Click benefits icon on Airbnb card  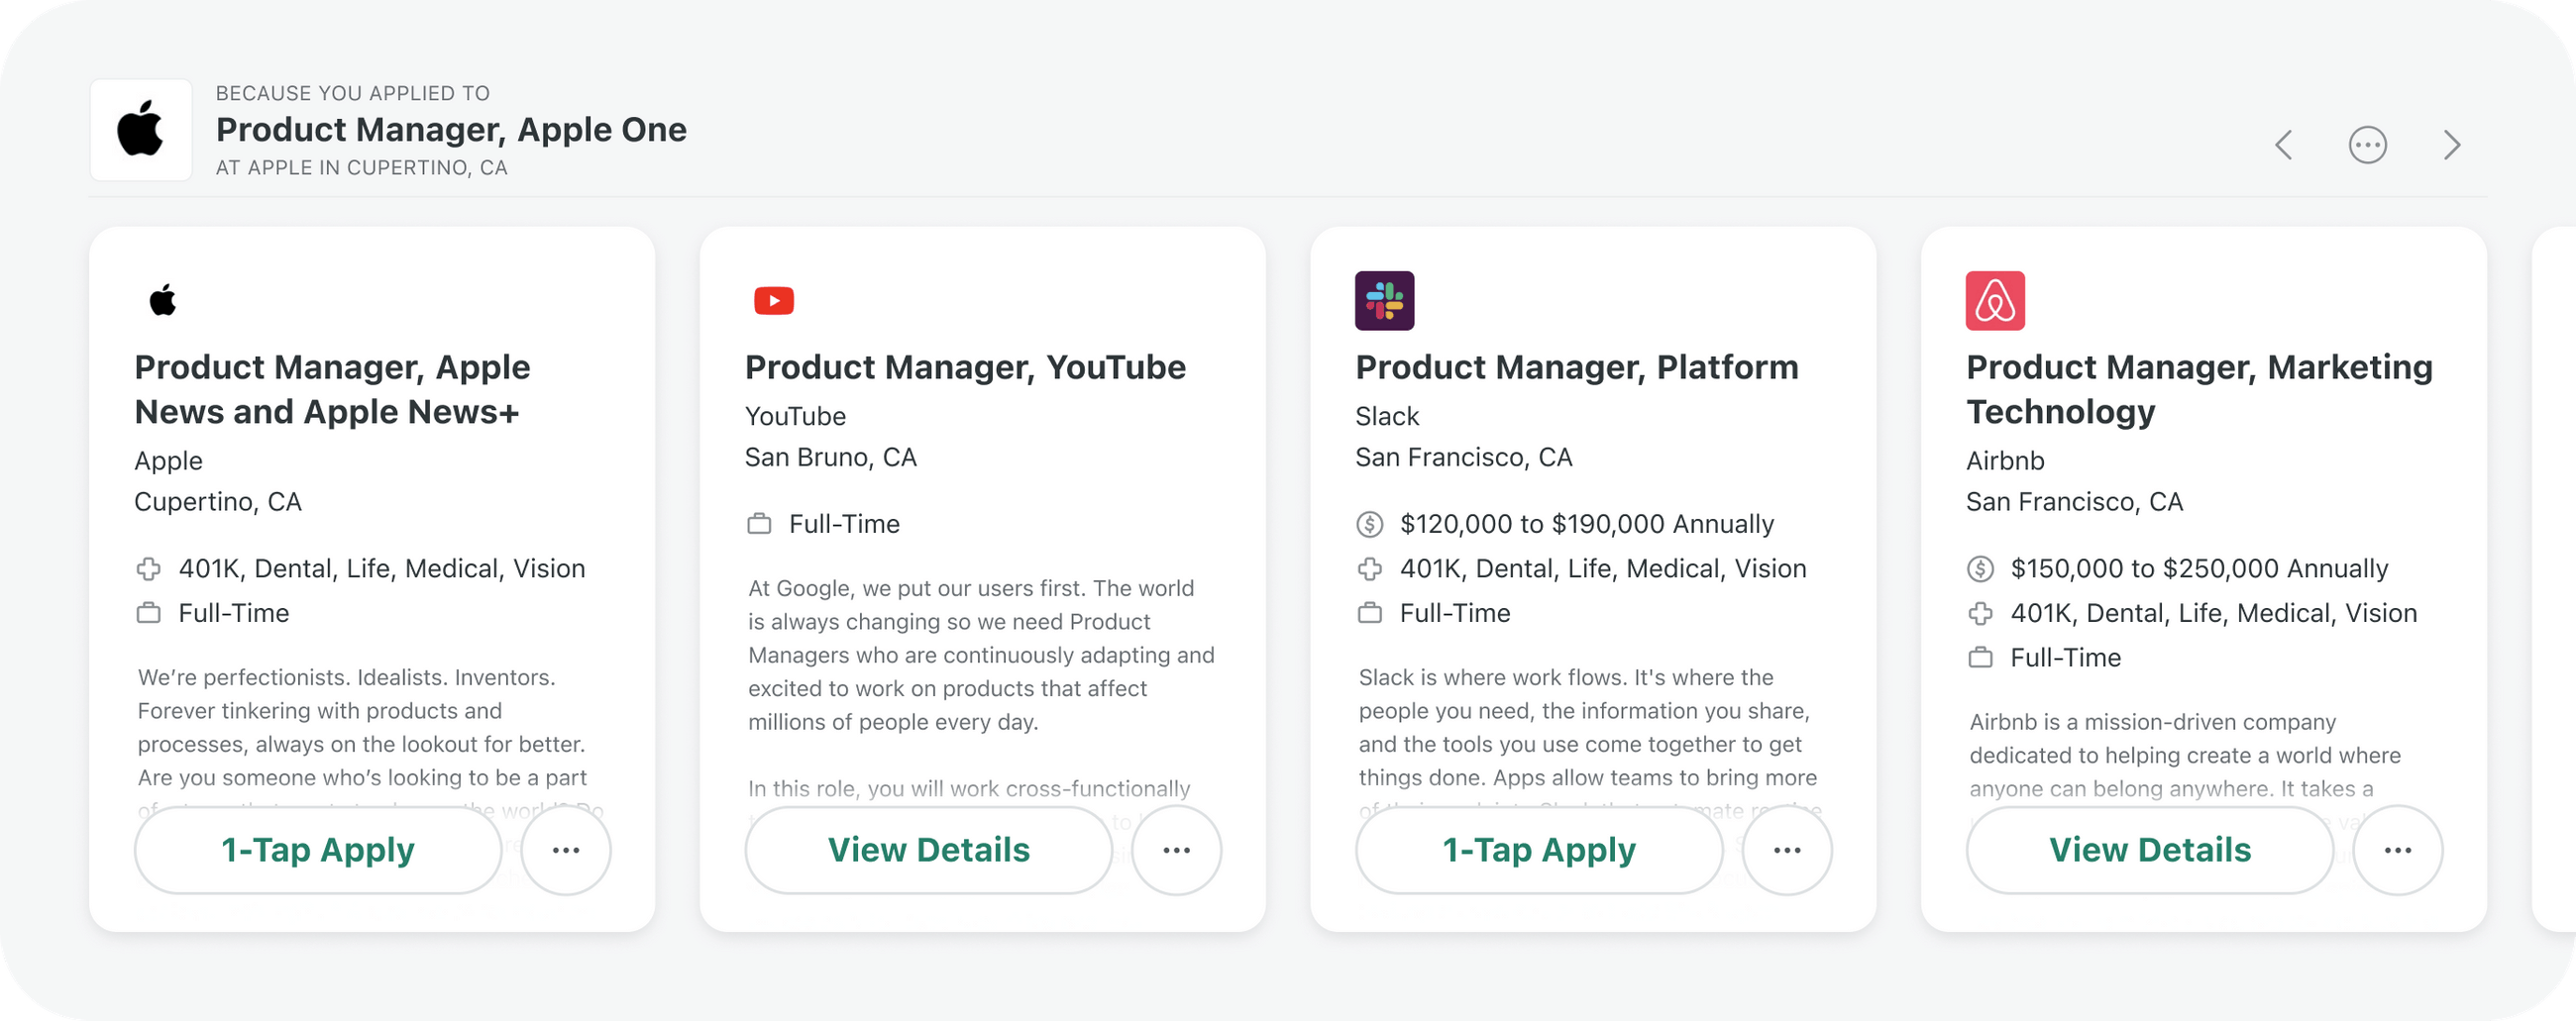(x=1980, y=613)
